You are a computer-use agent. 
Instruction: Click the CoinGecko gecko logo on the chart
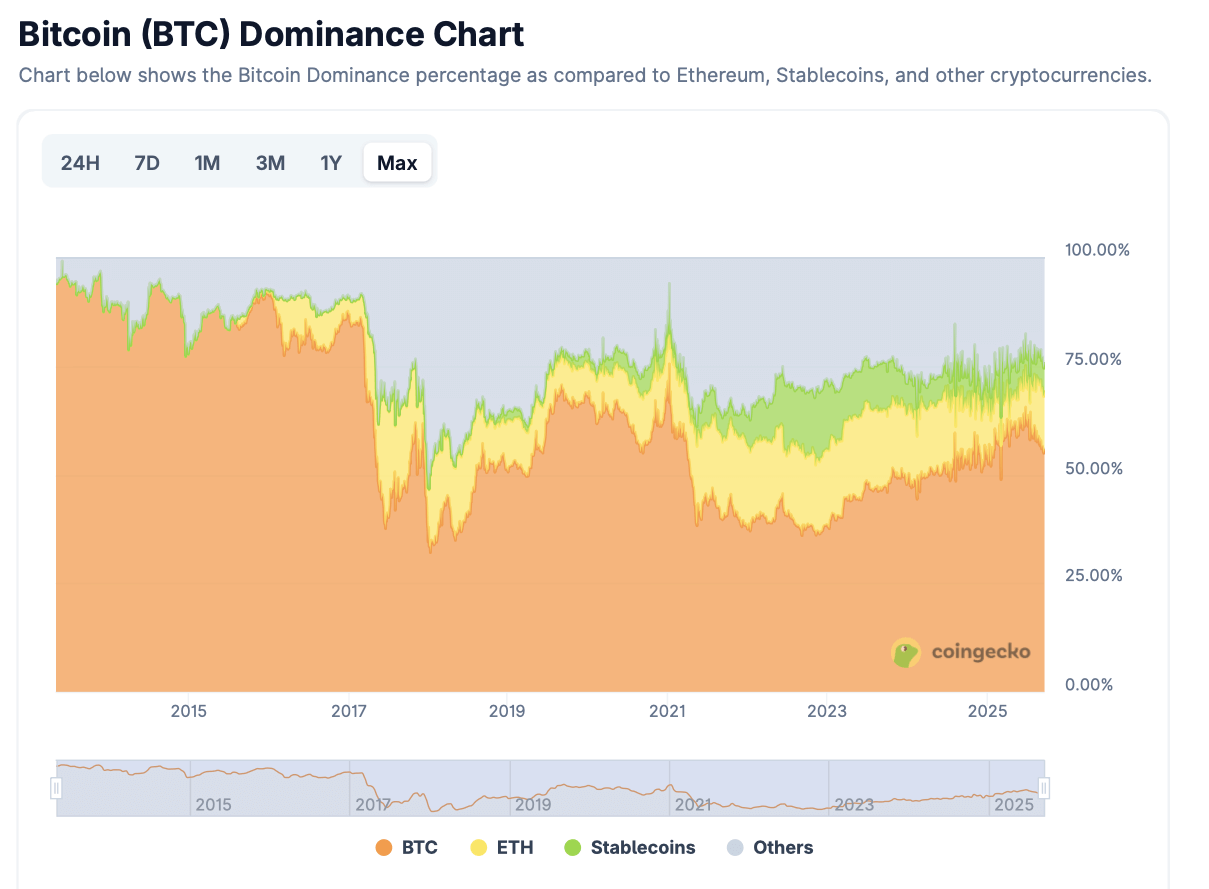click(x=906, y=653)
